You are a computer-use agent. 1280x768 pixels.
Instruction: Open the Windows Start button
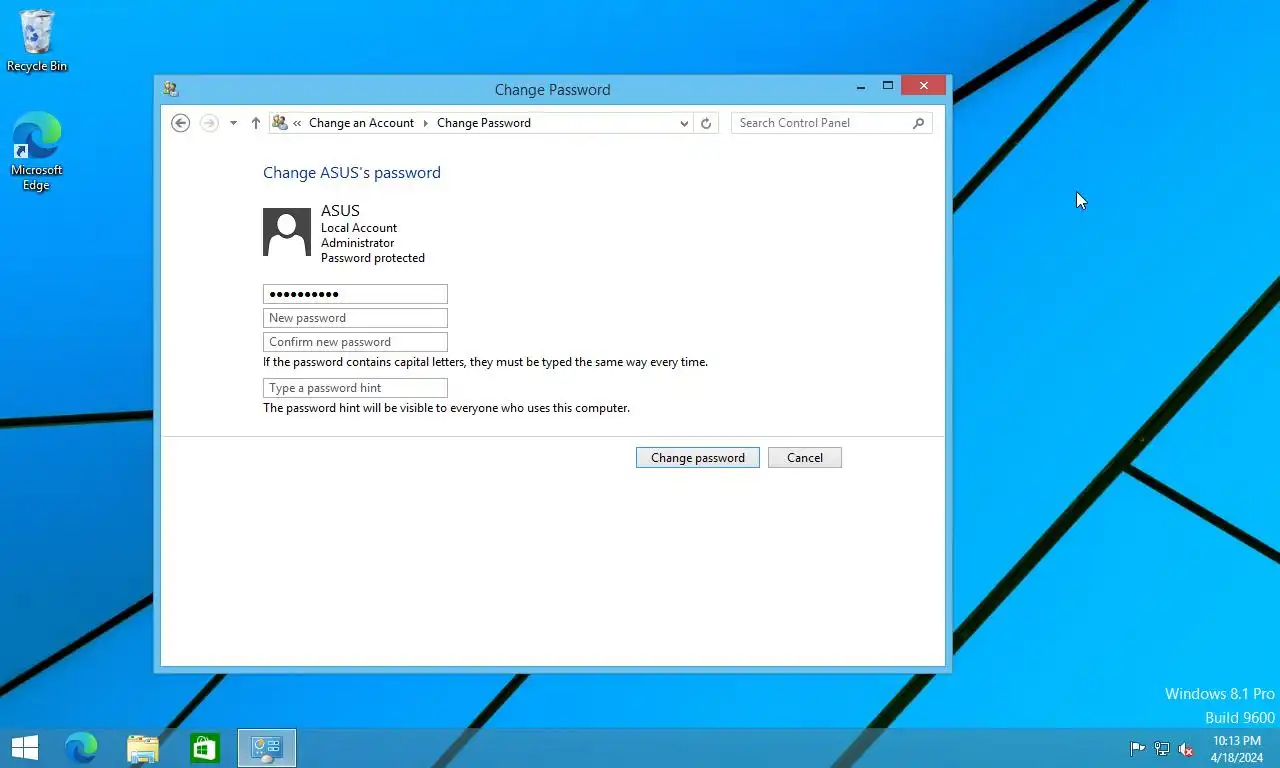pyautogui.click(x=25, y=748)
